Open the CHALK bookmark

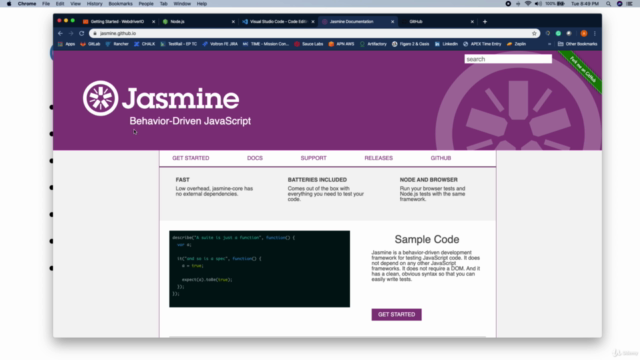144,44
